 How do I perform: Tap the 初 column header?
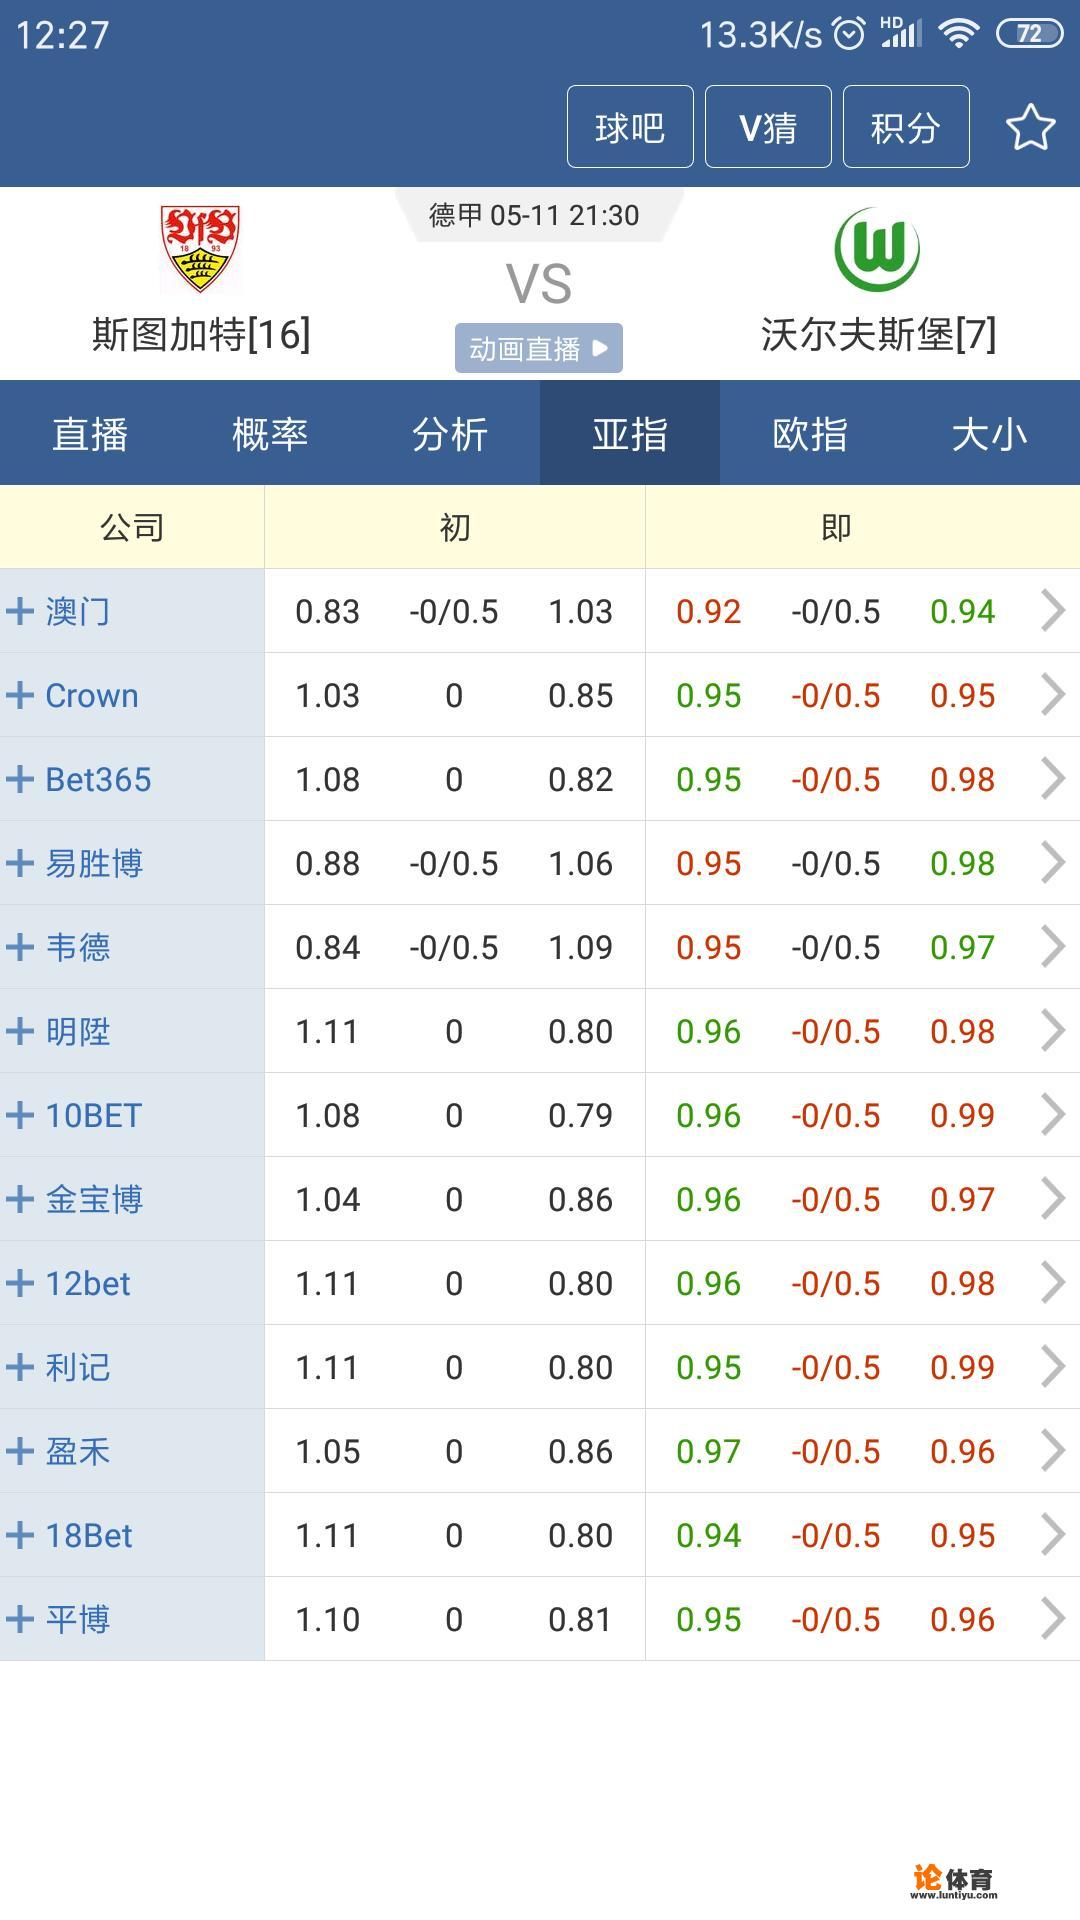(x=455, y=527)
